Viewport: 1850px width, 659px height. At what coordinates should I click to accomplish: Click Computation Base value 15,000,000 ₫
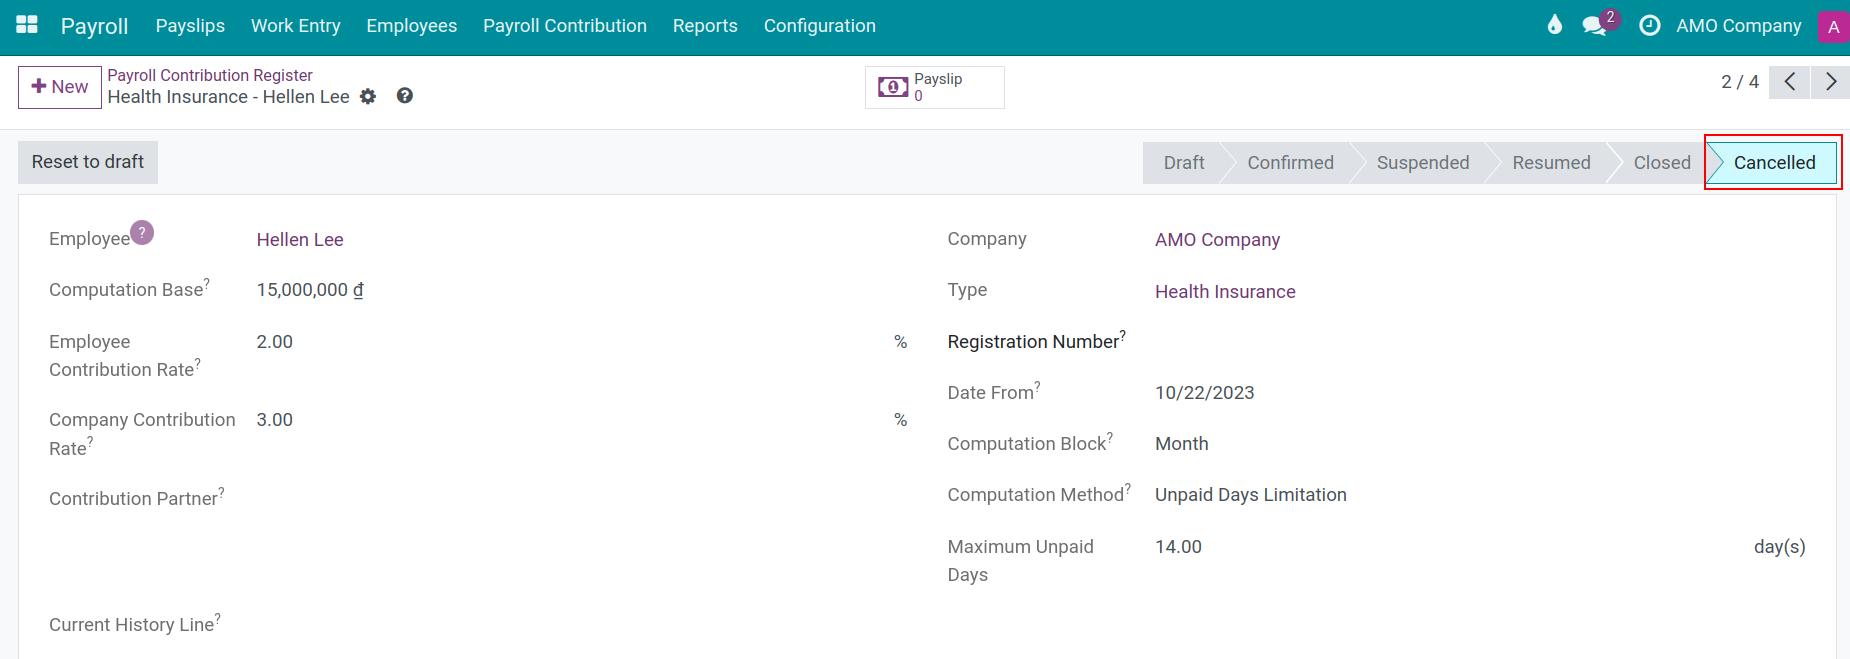pyautogui.click(x=310, y=290)
